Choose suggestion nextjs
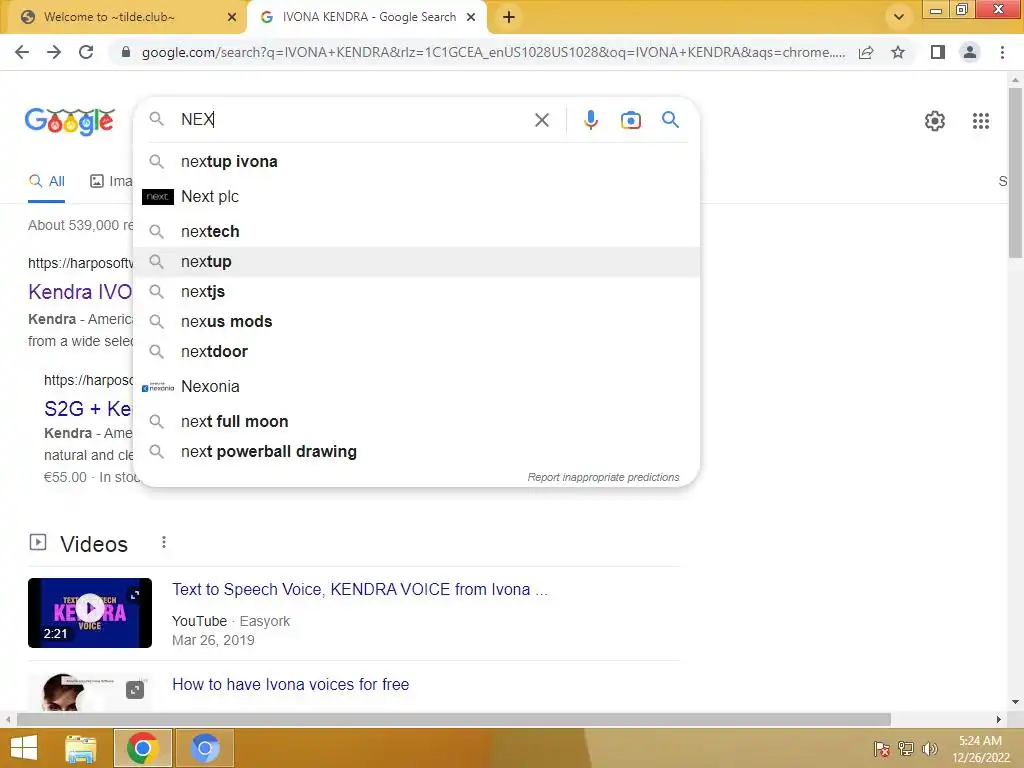Viewport: 1024px width, 768px height. coord(416,292)
